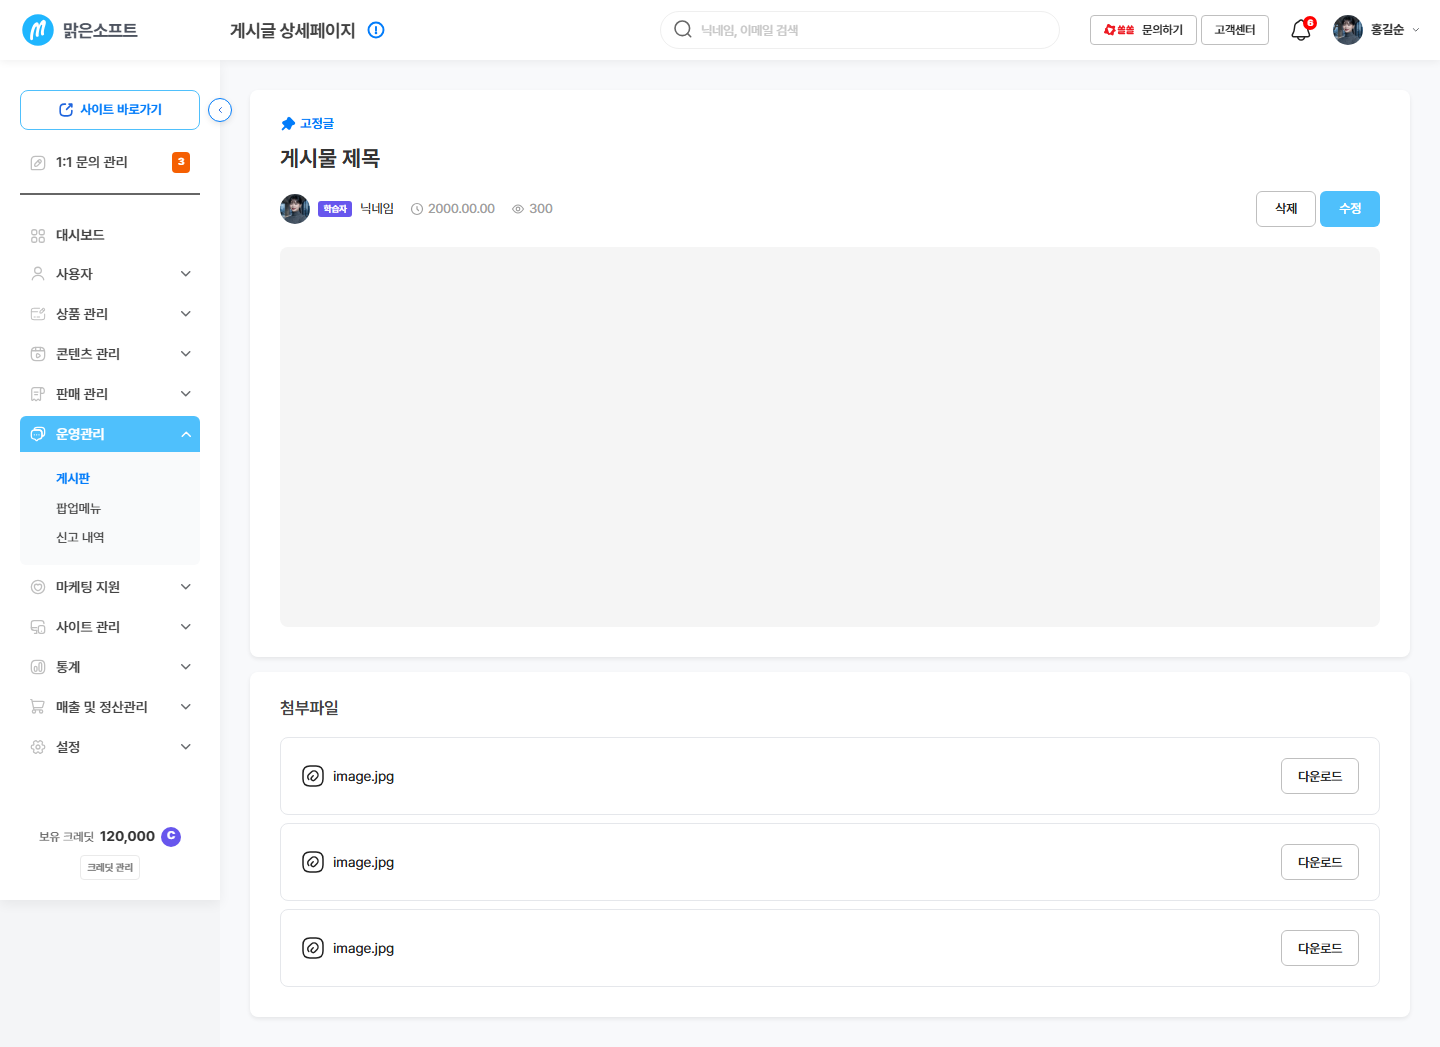Expand the 통계 chevron
Image resolution: width=1440 pixels, height=1047 pixels.
pos(186,667)
